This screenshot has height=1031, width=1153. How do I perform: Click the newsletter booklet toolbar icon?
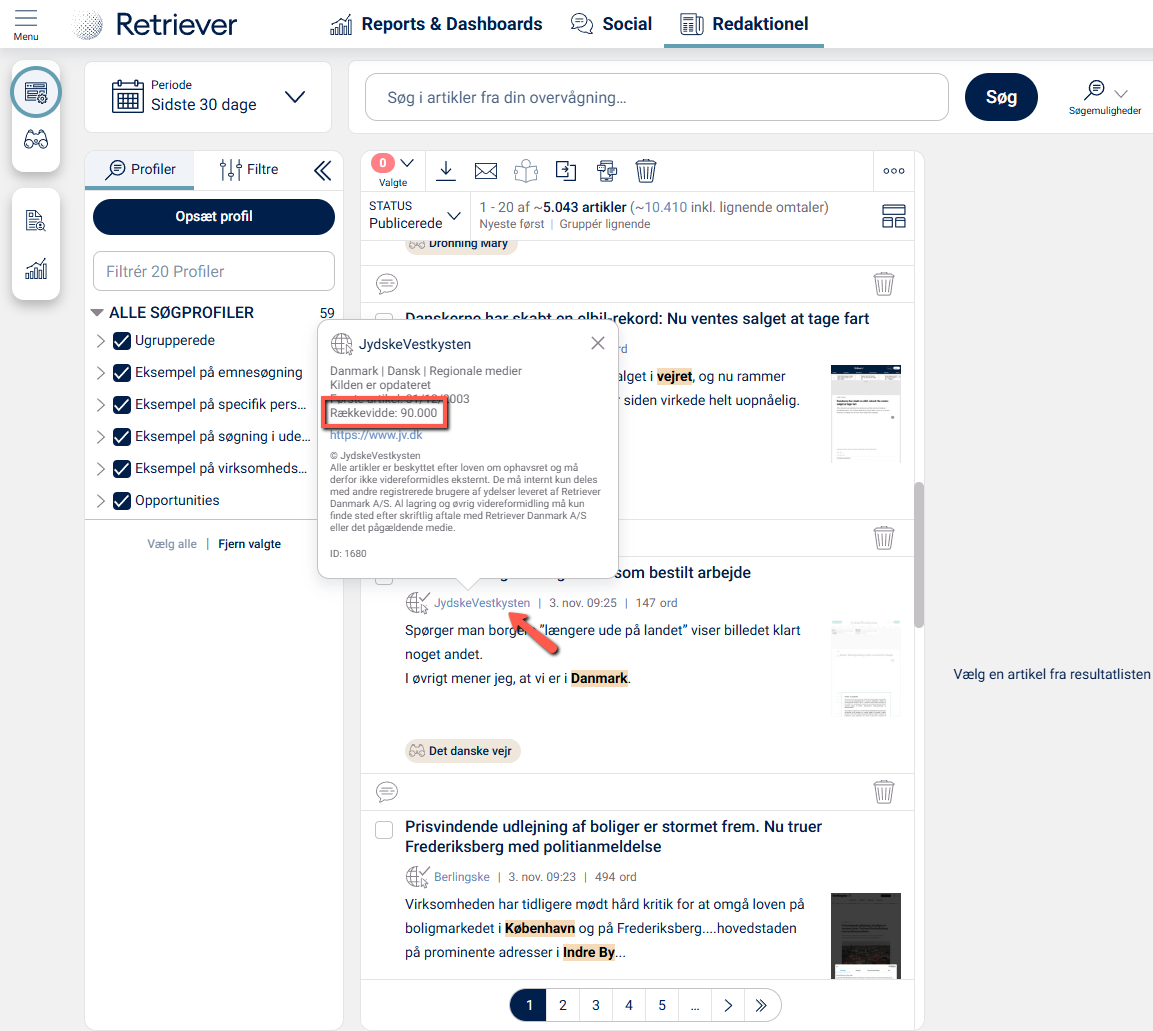pos(526,171)
